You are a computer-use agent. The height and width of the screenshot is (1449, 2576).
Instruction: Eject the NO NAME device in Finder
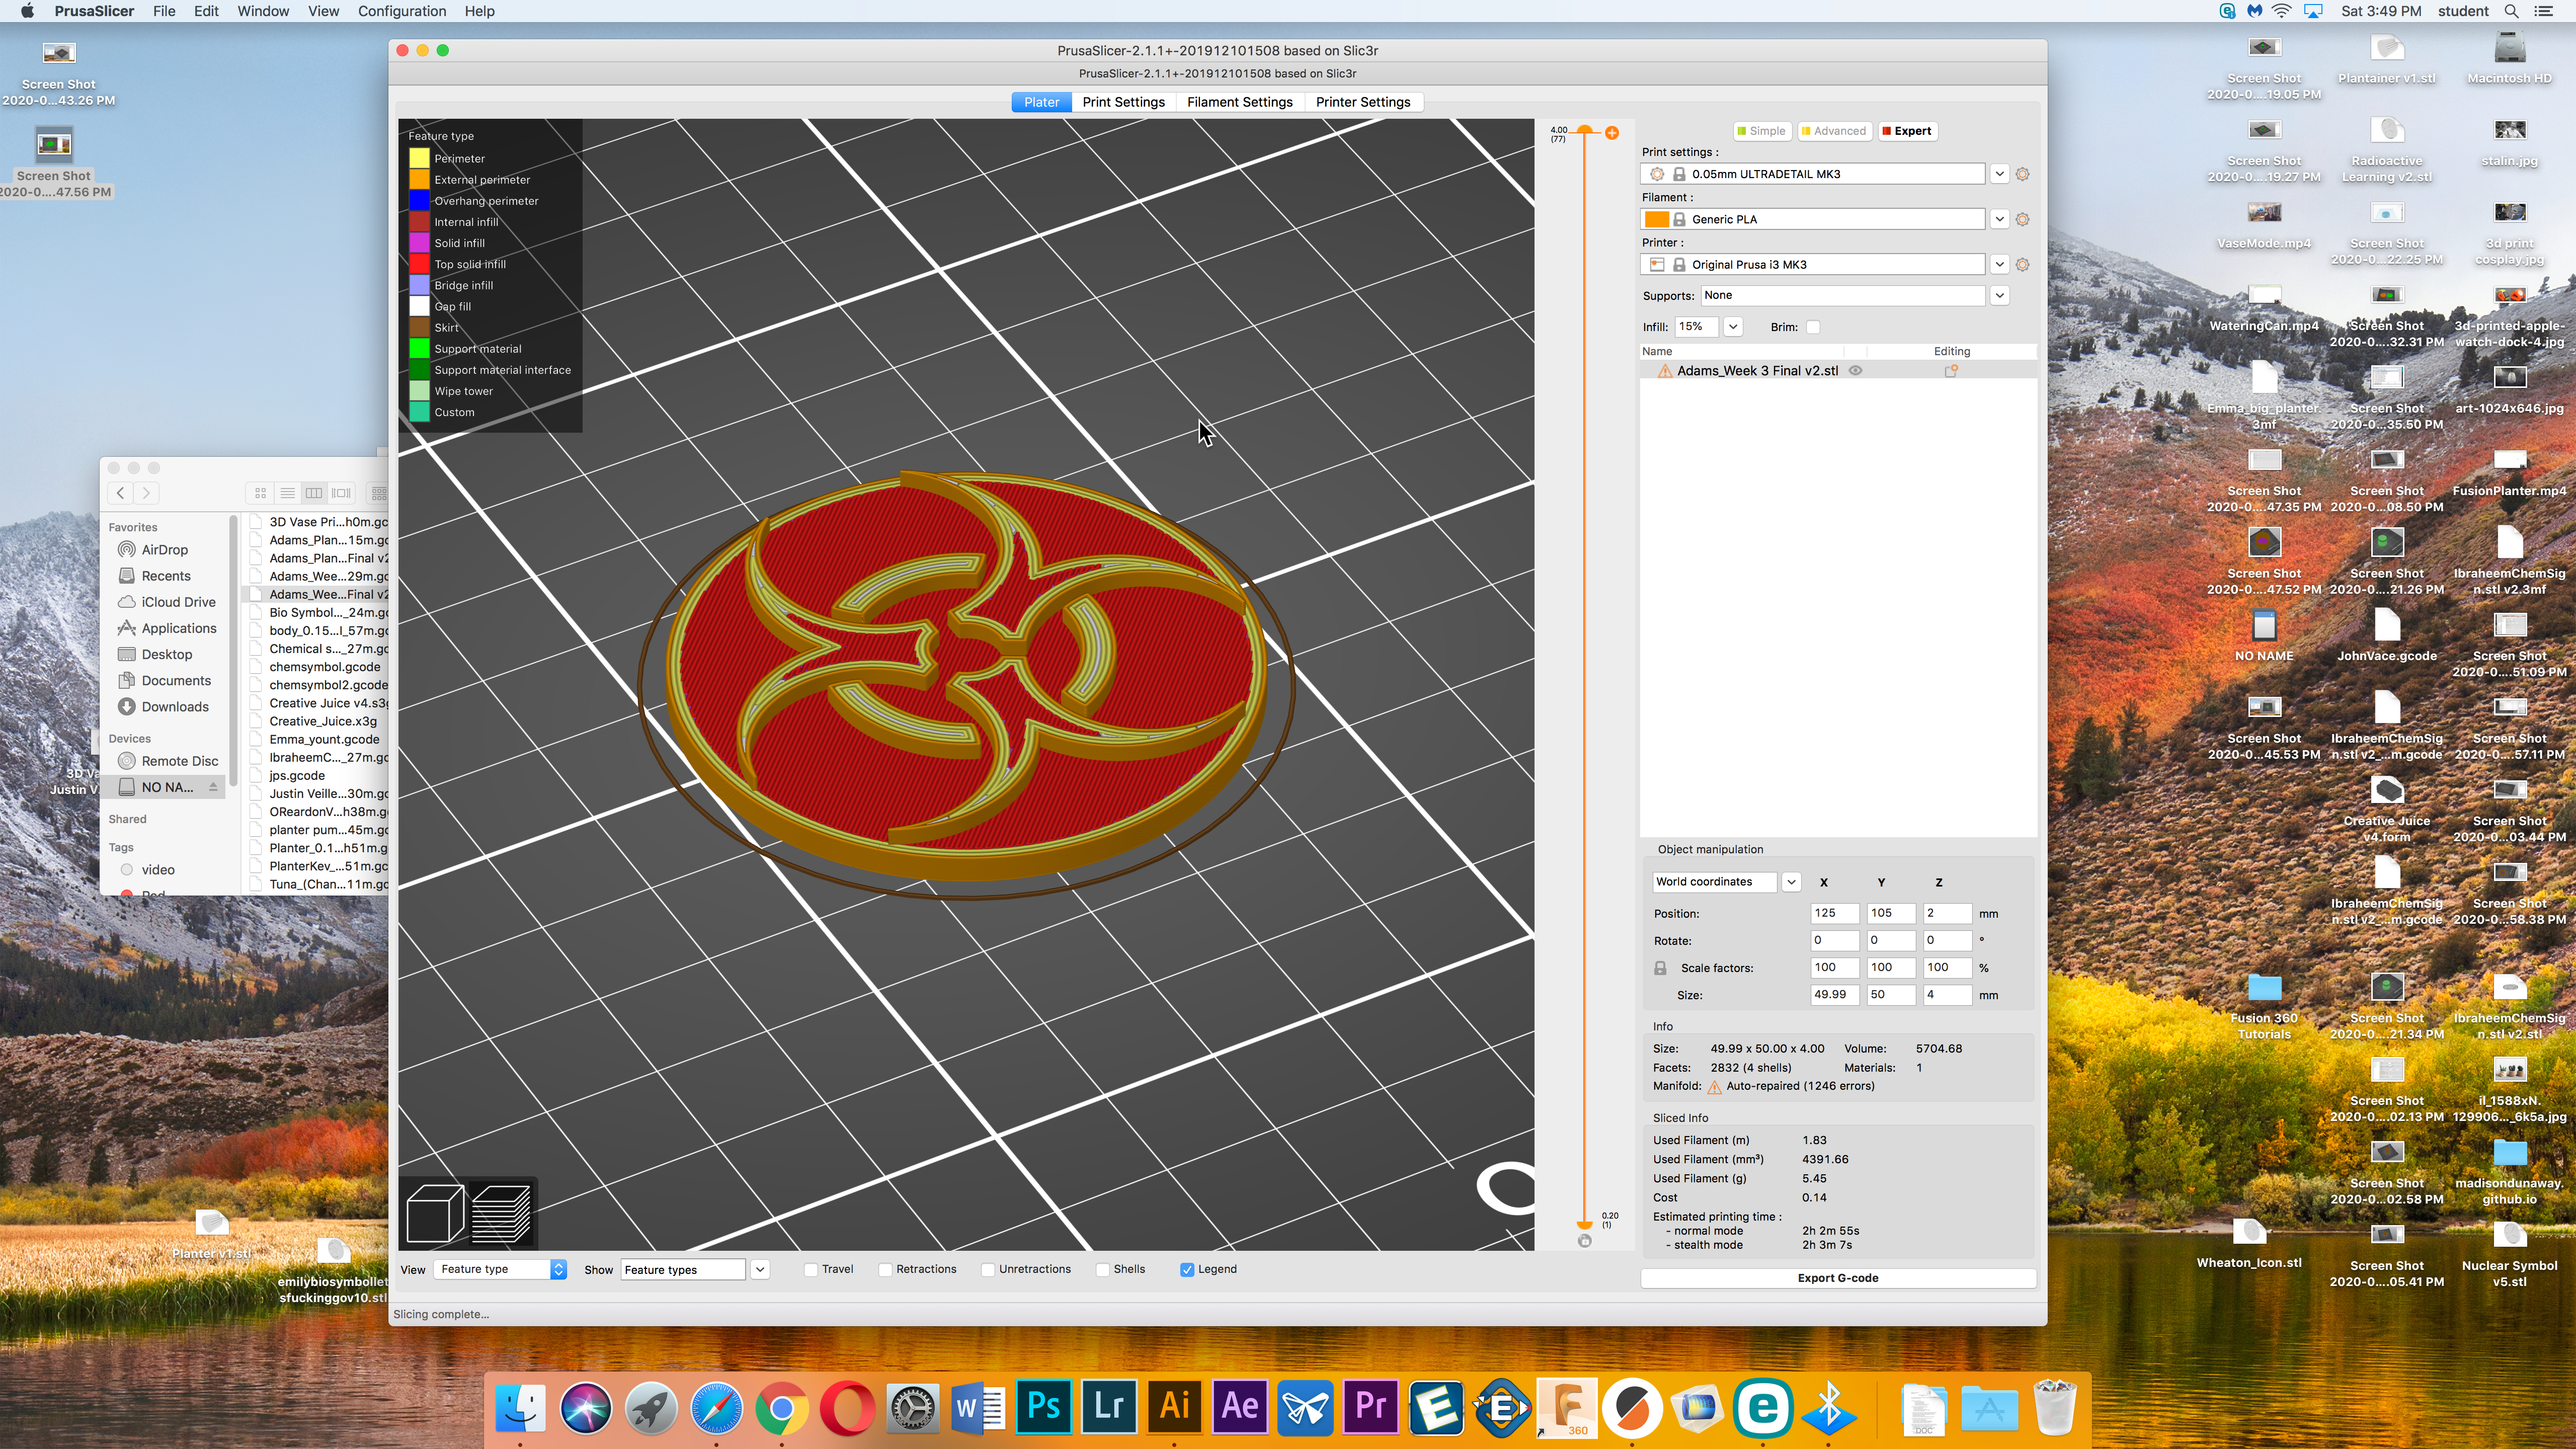[x=213, y=788]
